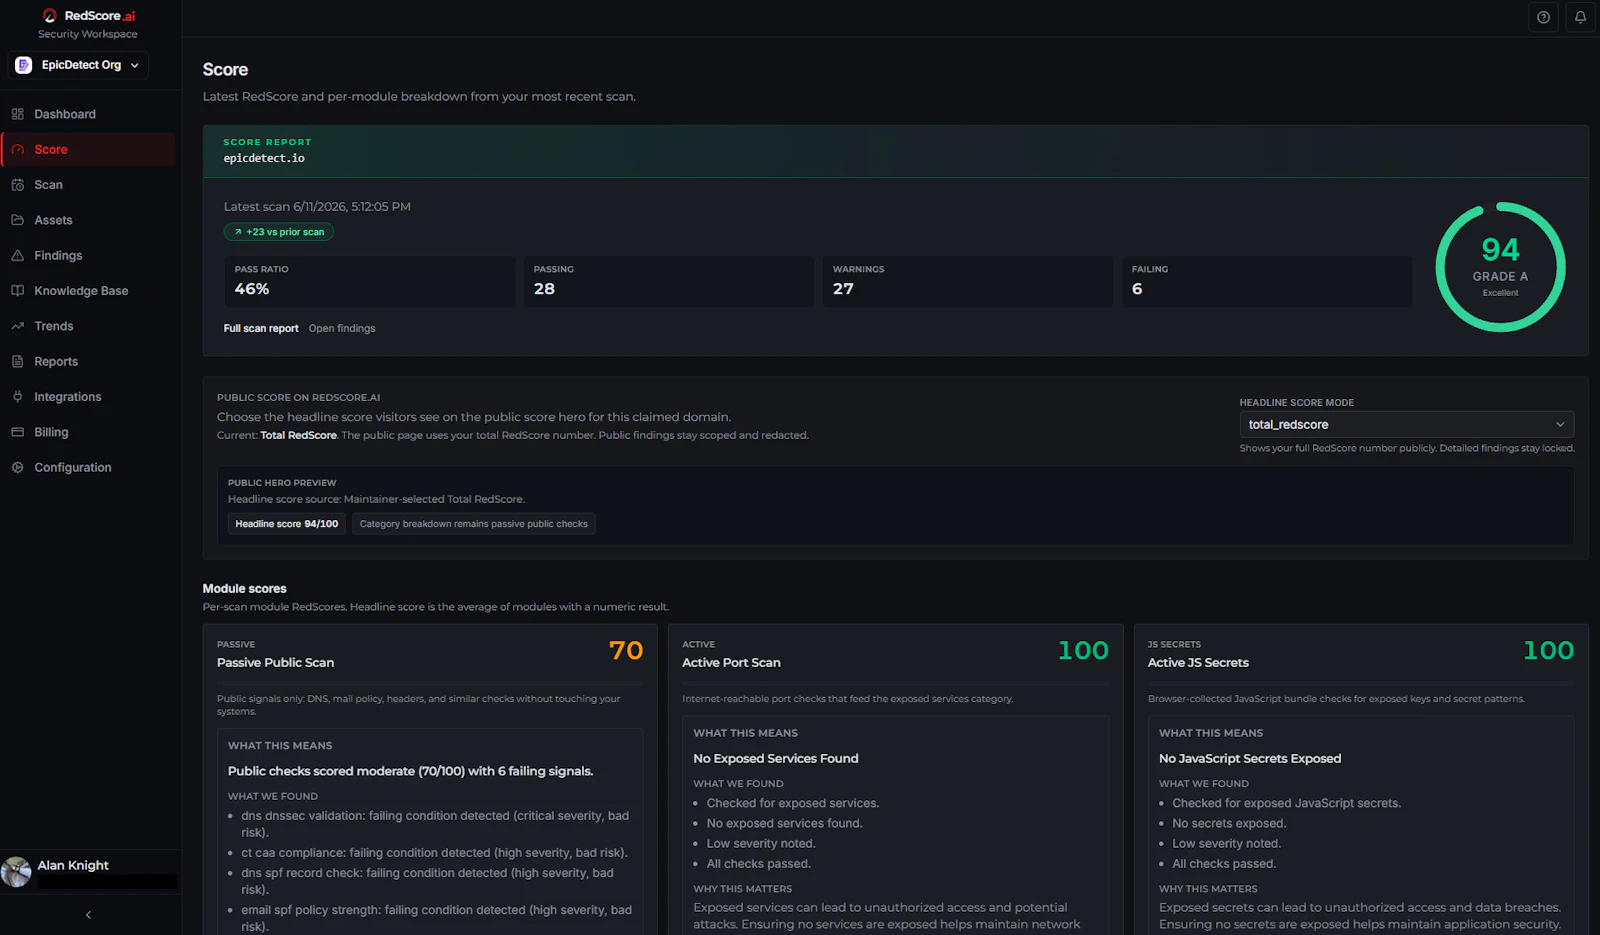1600x935 pixels.
Task: Open the Assets section
Action: pyautogui.click(x=88, y=220)
